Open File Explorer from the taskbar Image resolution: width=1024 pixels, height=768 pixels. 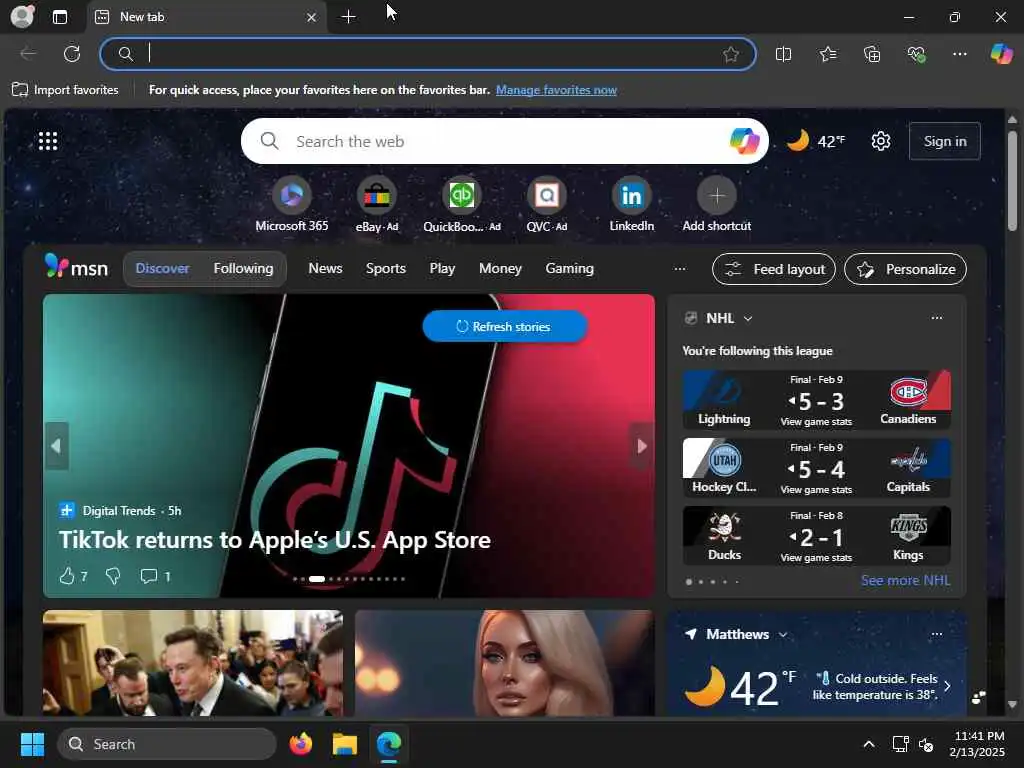(x=345, y=744)
